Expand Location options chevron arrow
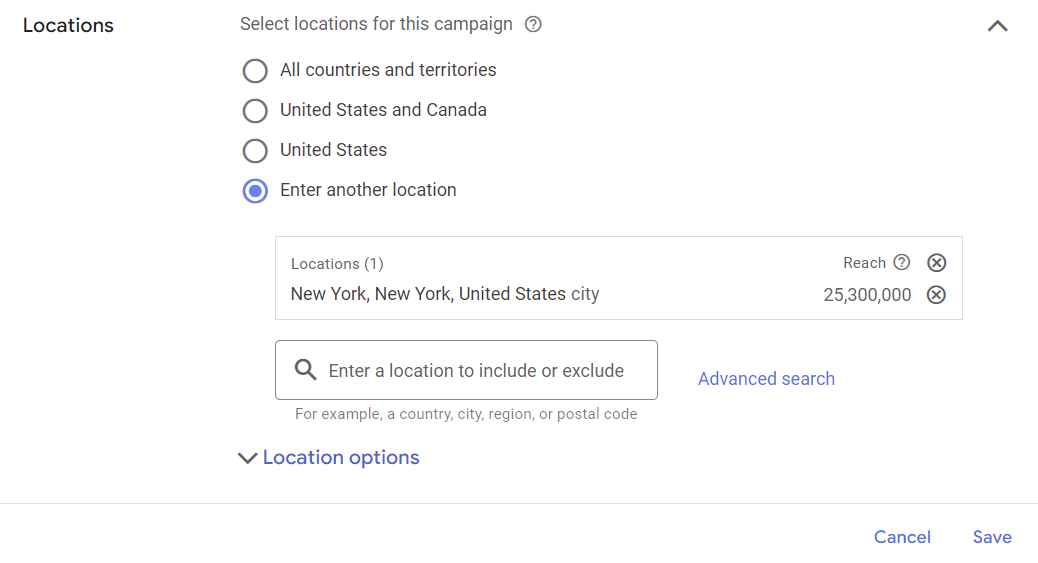Image resolution: width=1038 pixels, height=563 pixels. (x=247, y=458)
